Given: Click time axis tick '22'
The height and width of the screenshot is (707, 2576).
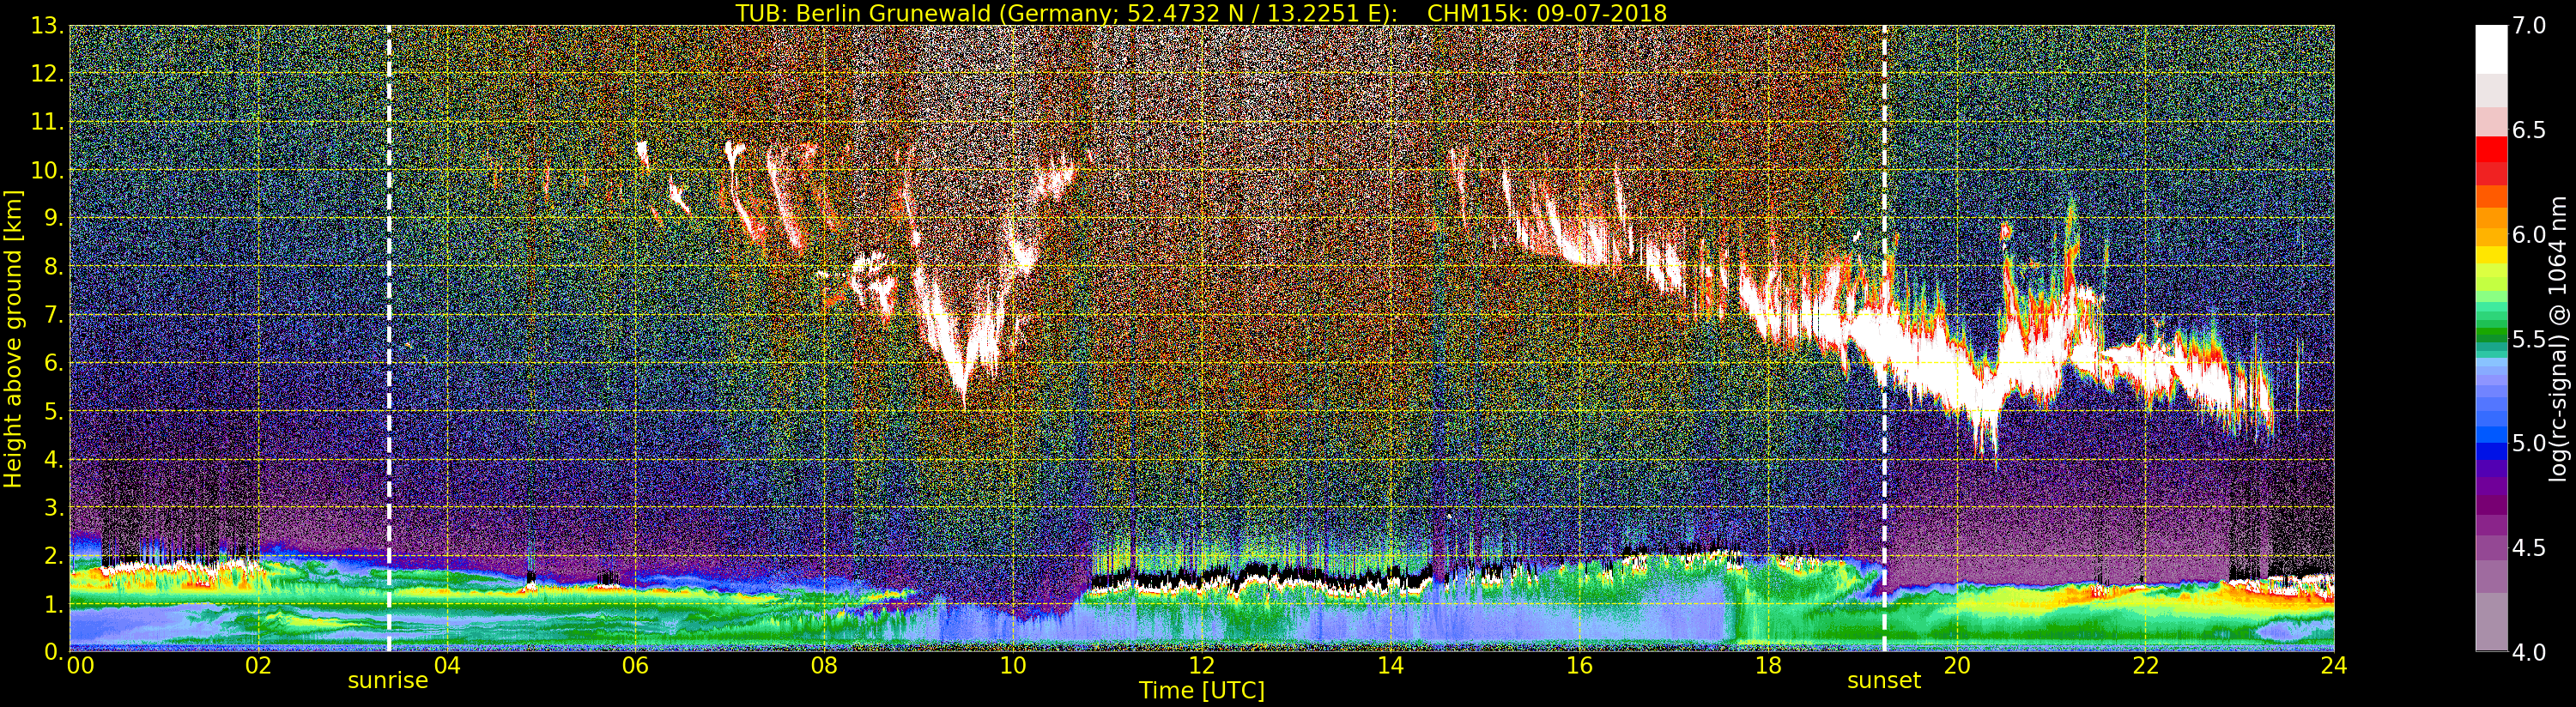Looking at the screenshot, I should (2145, 666).
